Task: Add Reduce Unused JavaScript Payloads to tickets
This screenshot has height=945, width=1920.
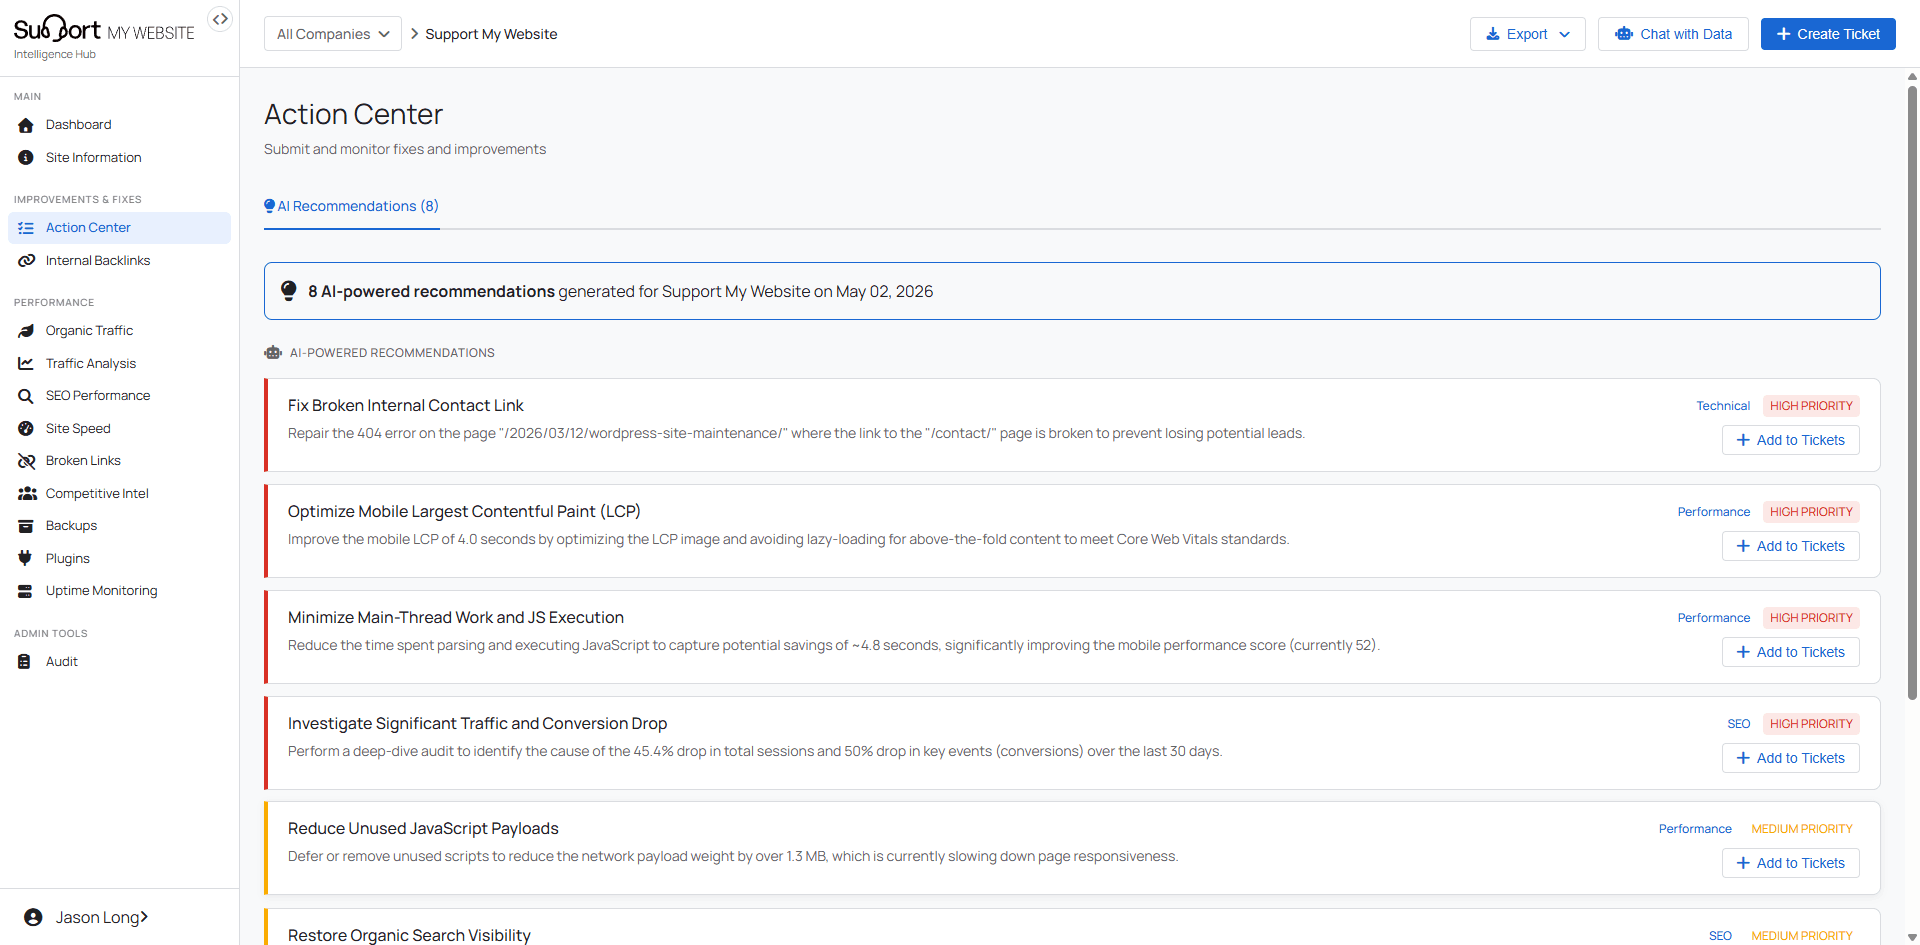Action: point(1790,863)
